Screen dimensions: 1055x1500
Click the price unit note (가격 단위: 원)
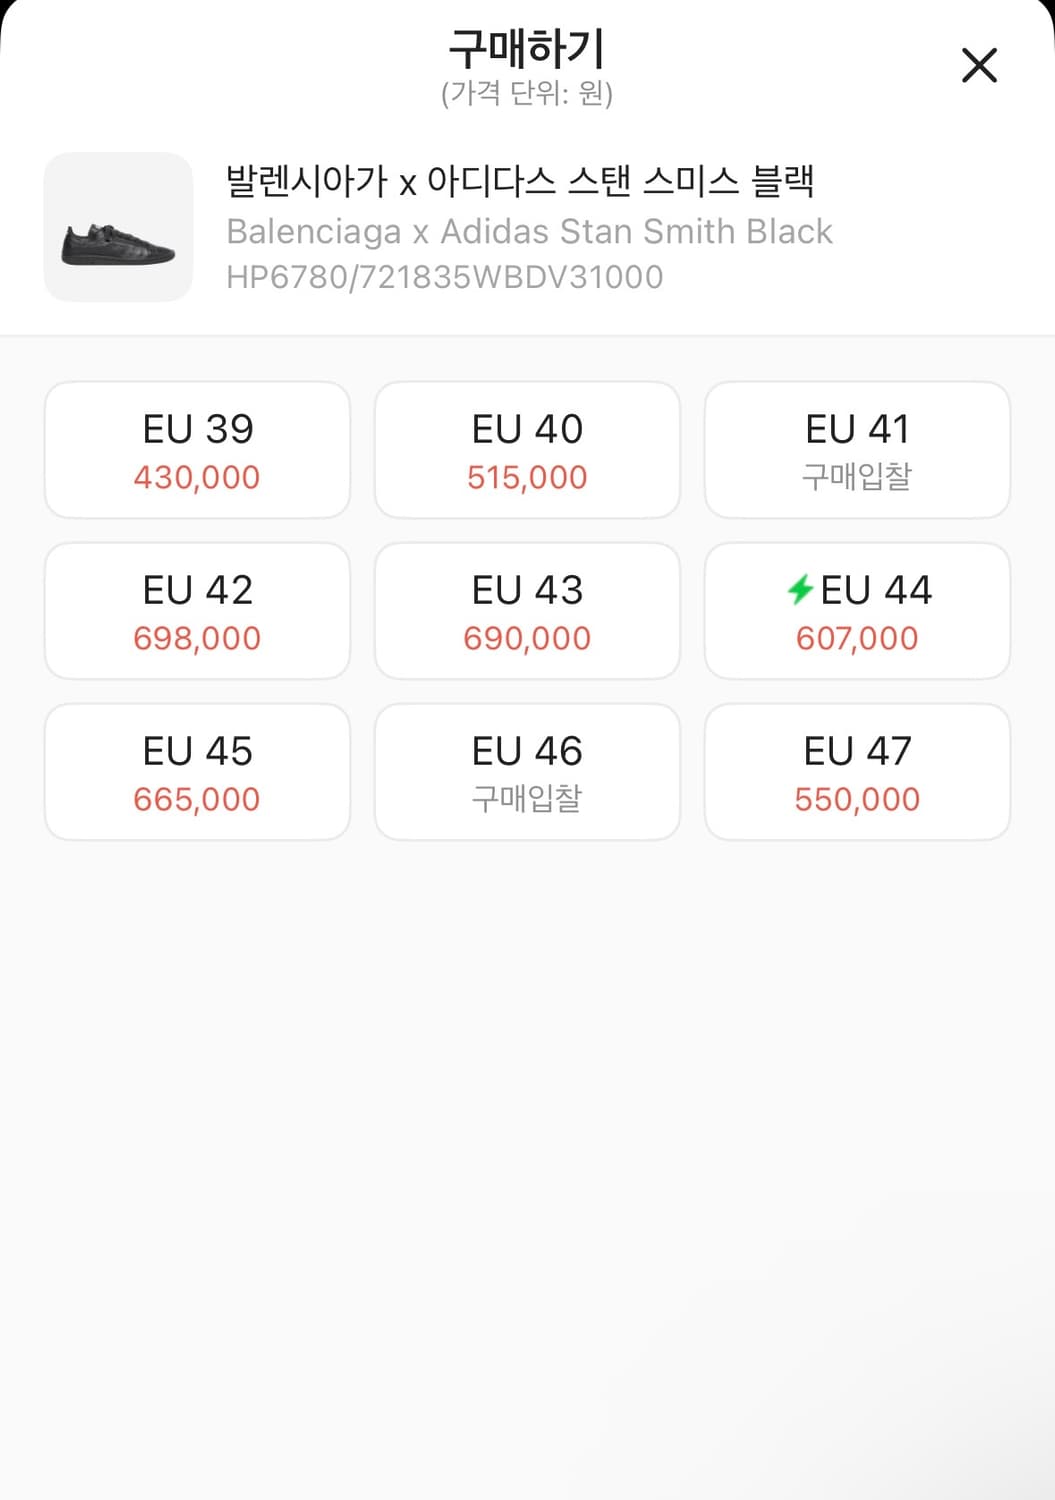click(x=527, y=94)
